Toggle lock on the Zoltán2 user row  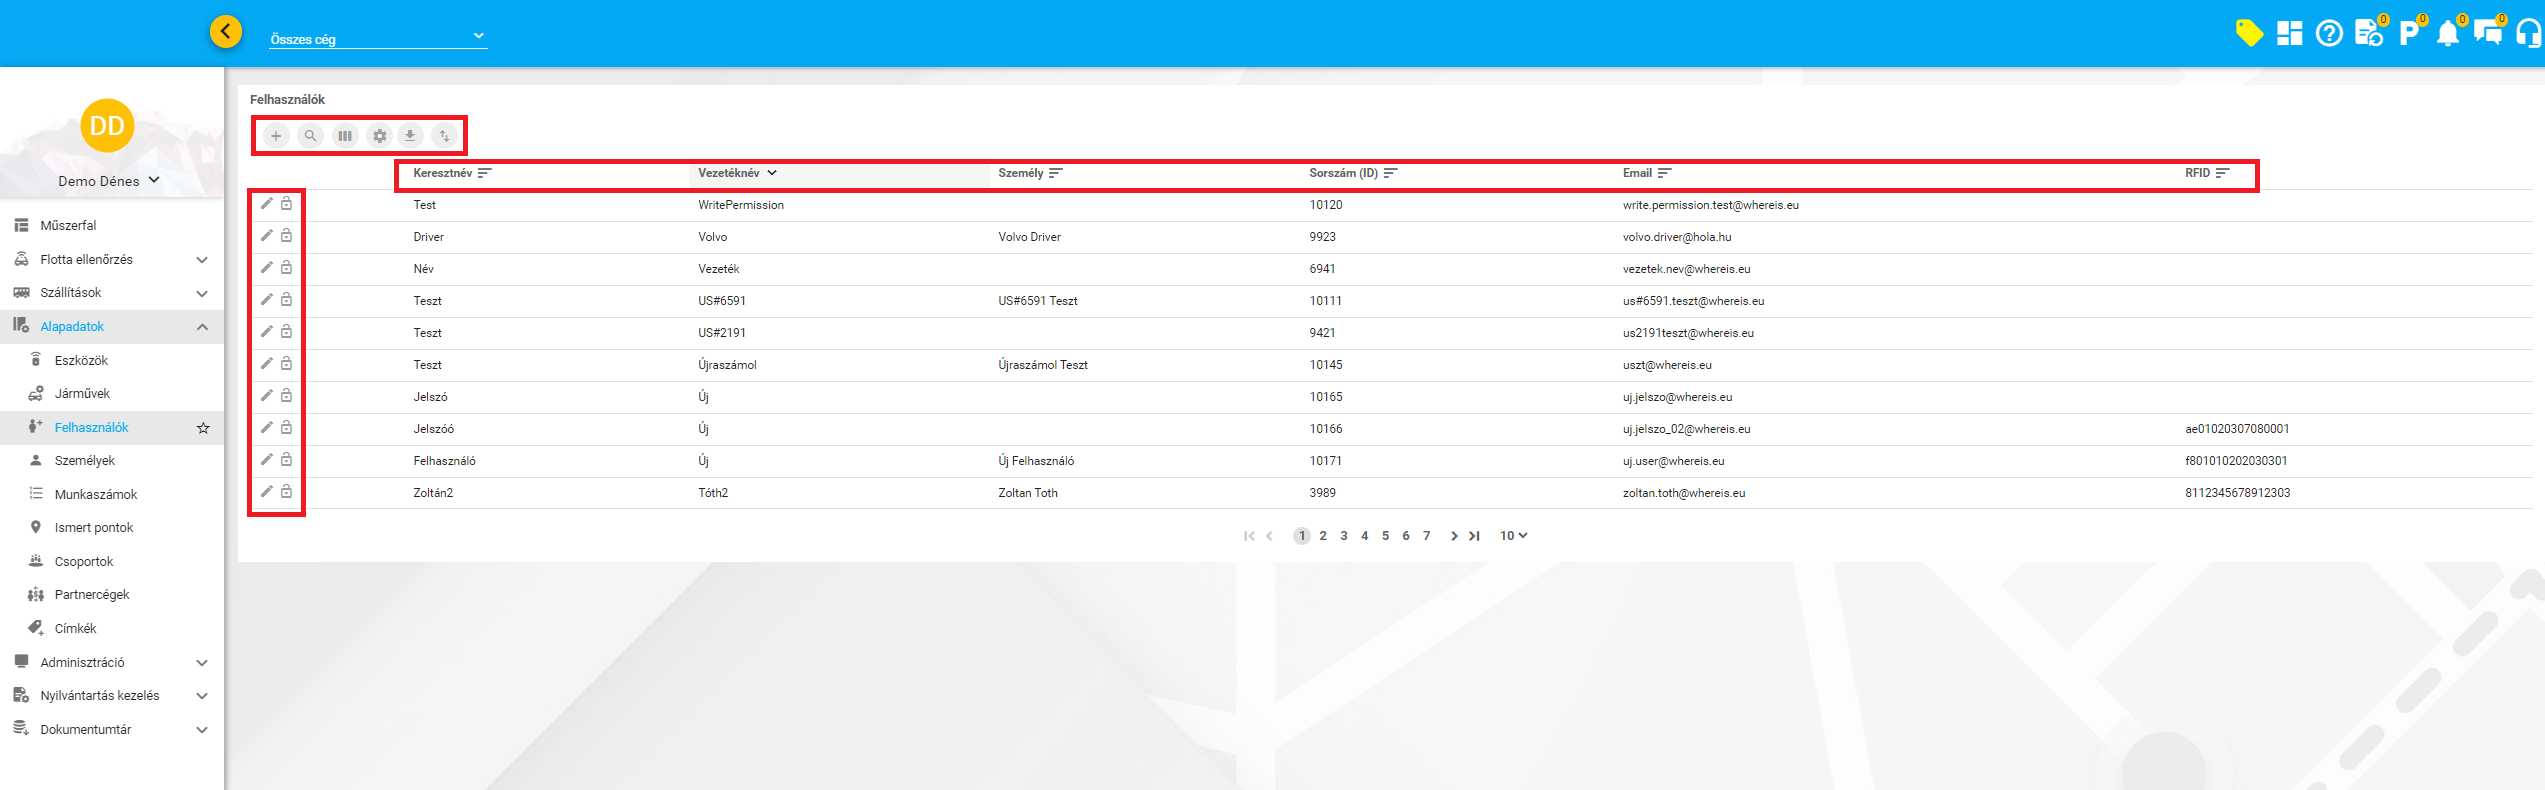coord(286,492)
